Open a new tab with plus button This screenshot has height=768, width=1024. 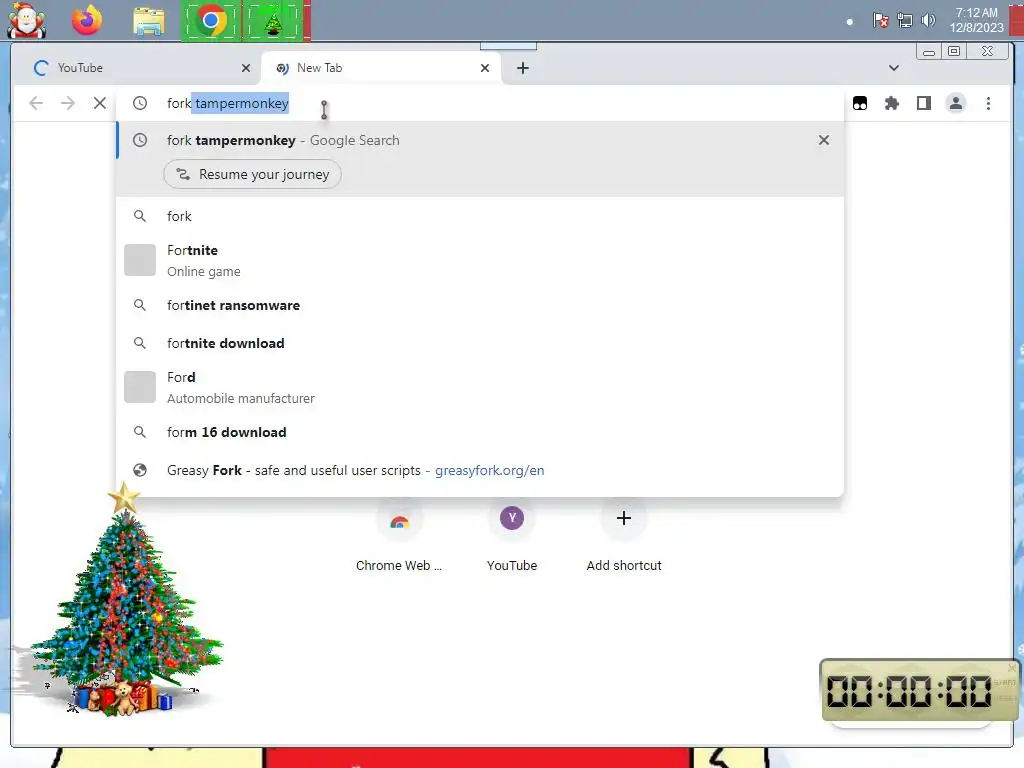pos(522,68)
